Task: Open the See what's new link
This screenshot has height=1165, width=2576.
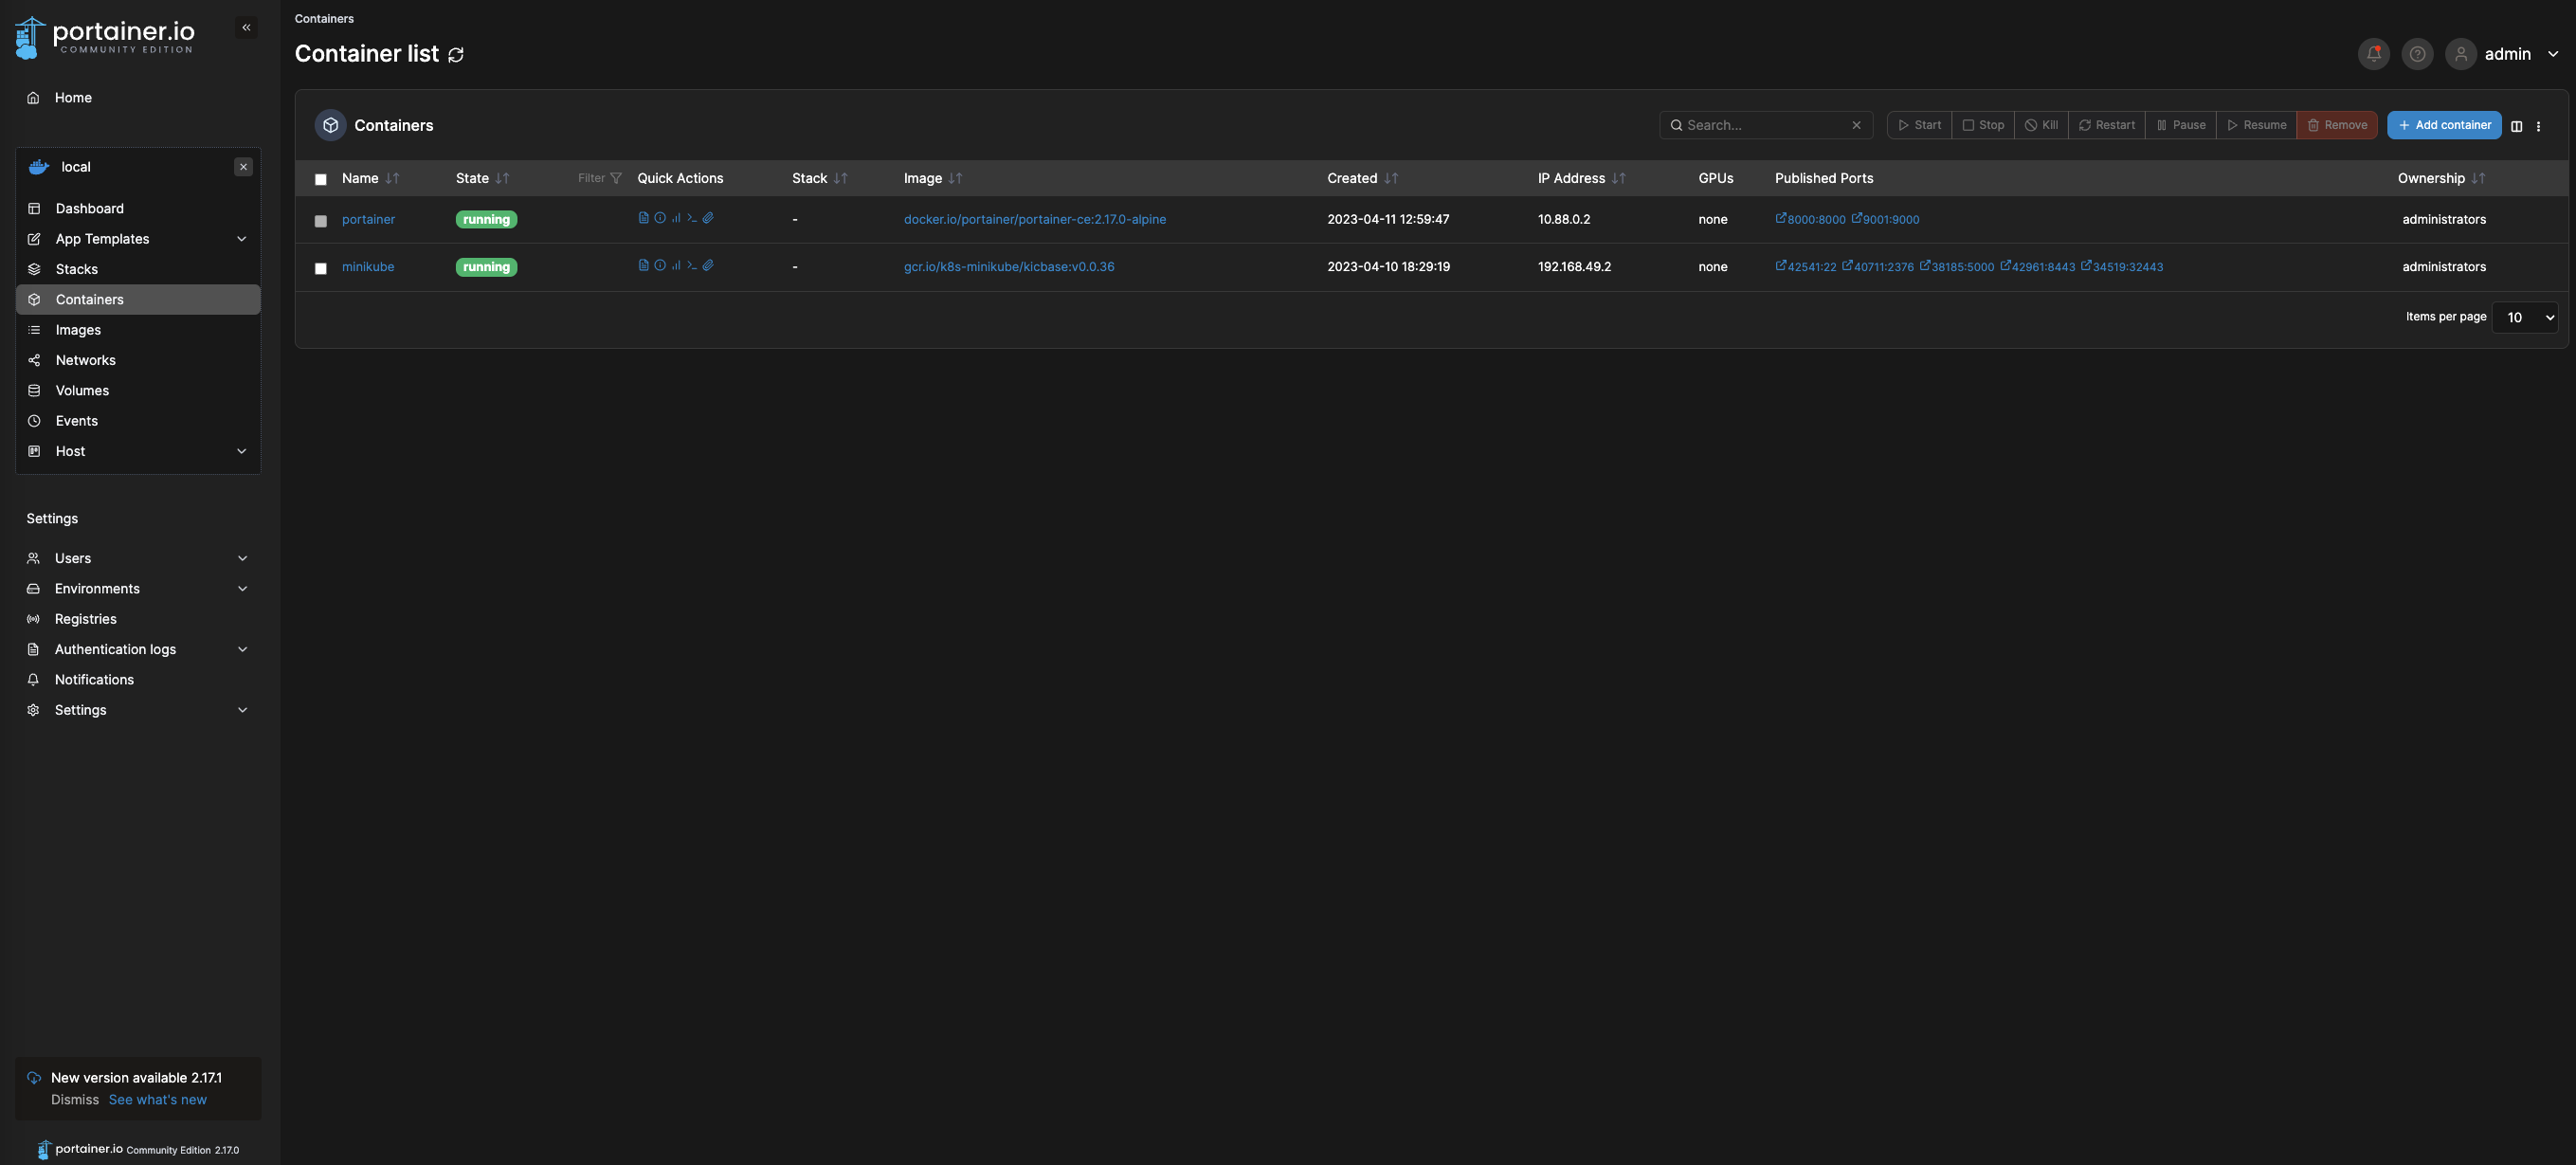Action: click(157, 1099)
